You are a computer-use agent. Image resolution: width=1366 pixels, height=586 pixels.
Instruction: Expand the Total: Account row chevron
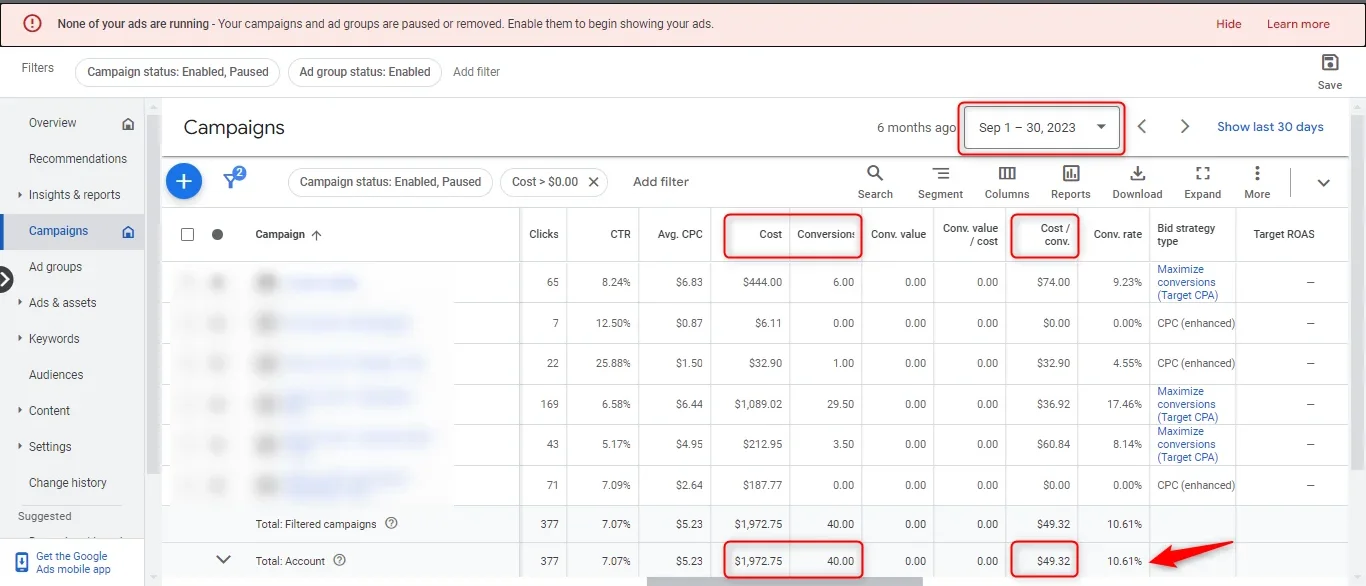tap(224, 560)
